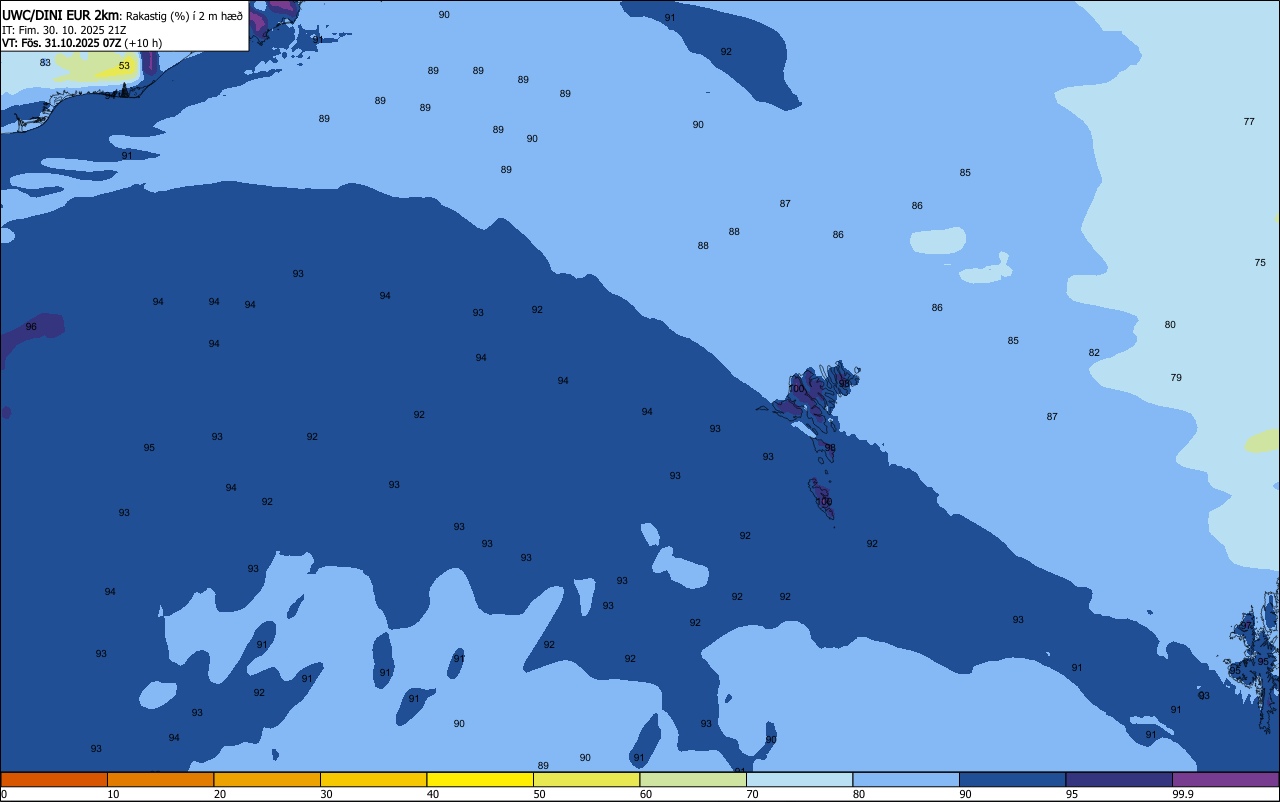Viewport: 1280px width, 802px height.
Task: Click the pale yellow-green 50–60 legend swatch
Action: point(586,779)
